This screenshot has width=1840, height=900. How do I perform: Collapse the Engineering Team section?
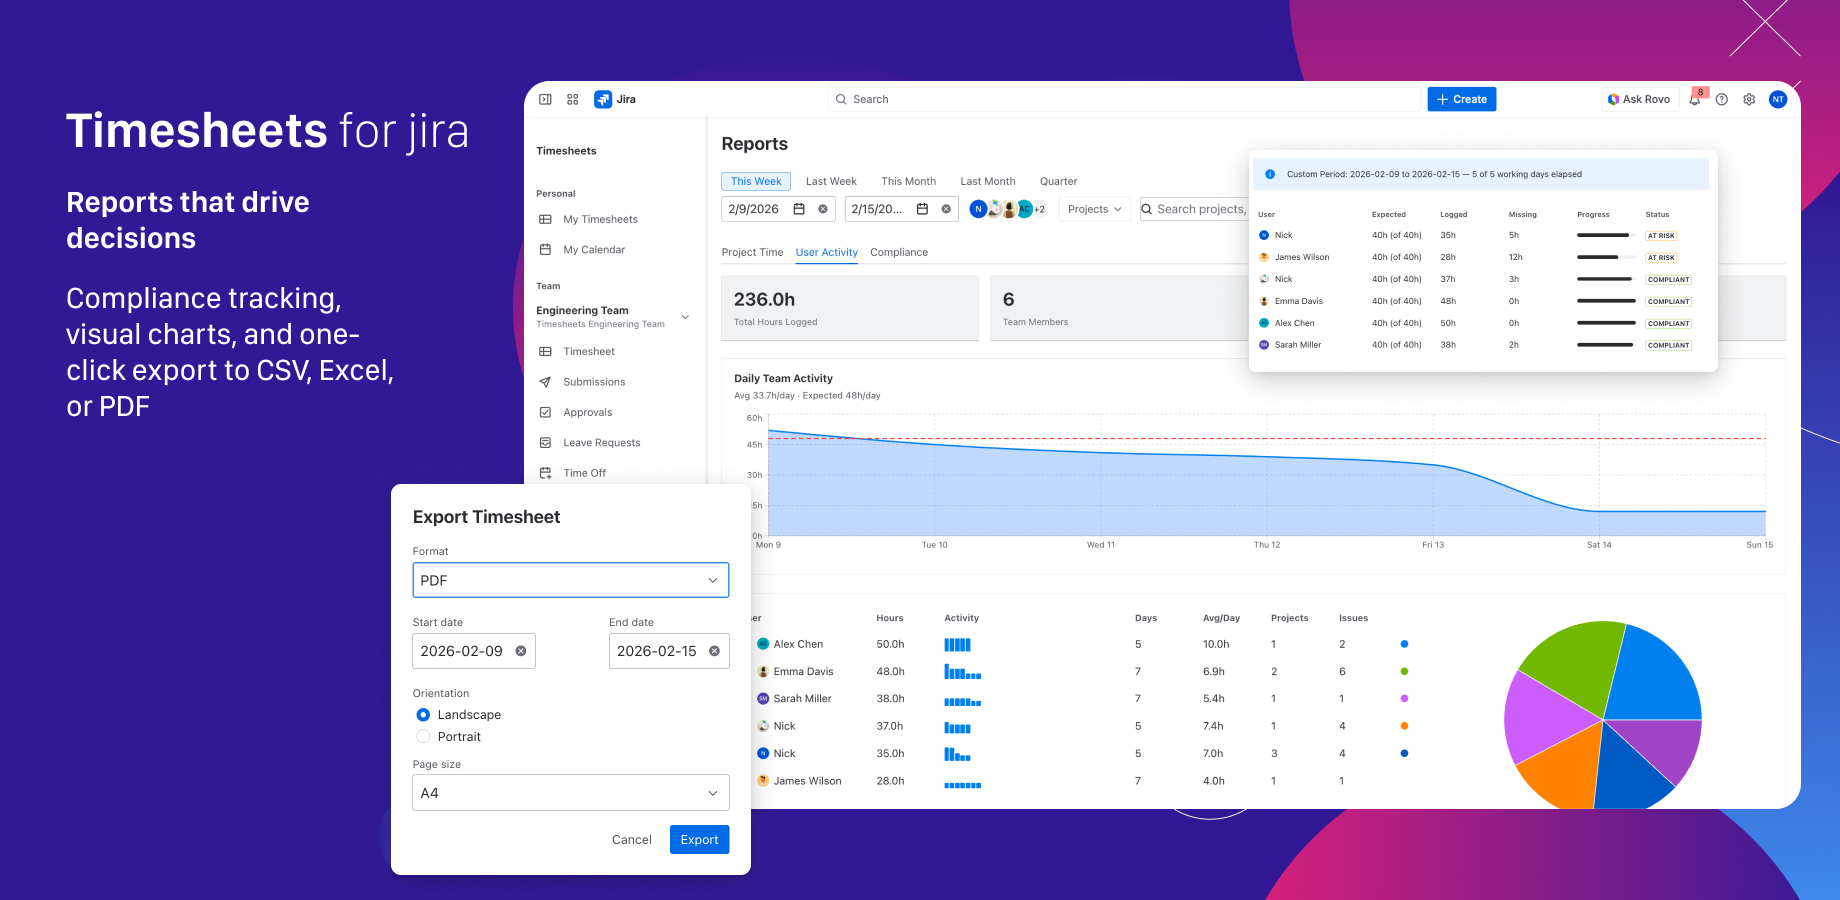tap(684, 316)
